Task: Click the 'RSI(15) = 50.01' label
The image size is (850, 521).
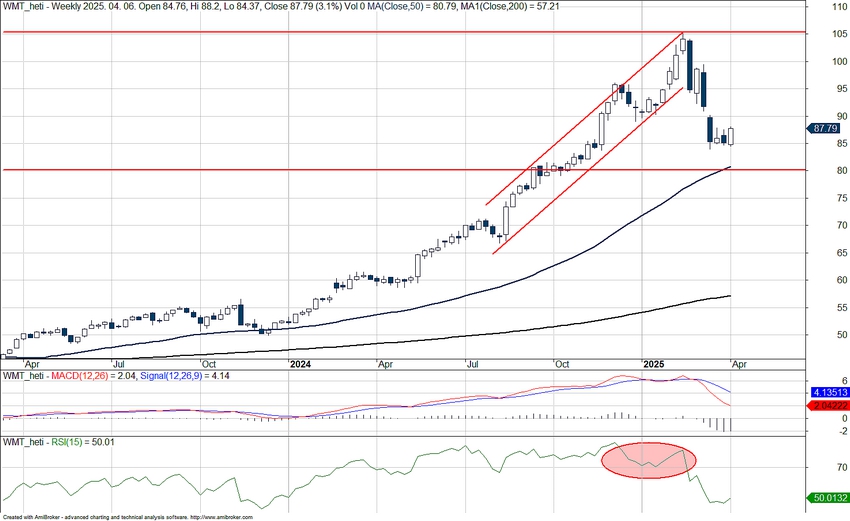Action: [83, 442]
